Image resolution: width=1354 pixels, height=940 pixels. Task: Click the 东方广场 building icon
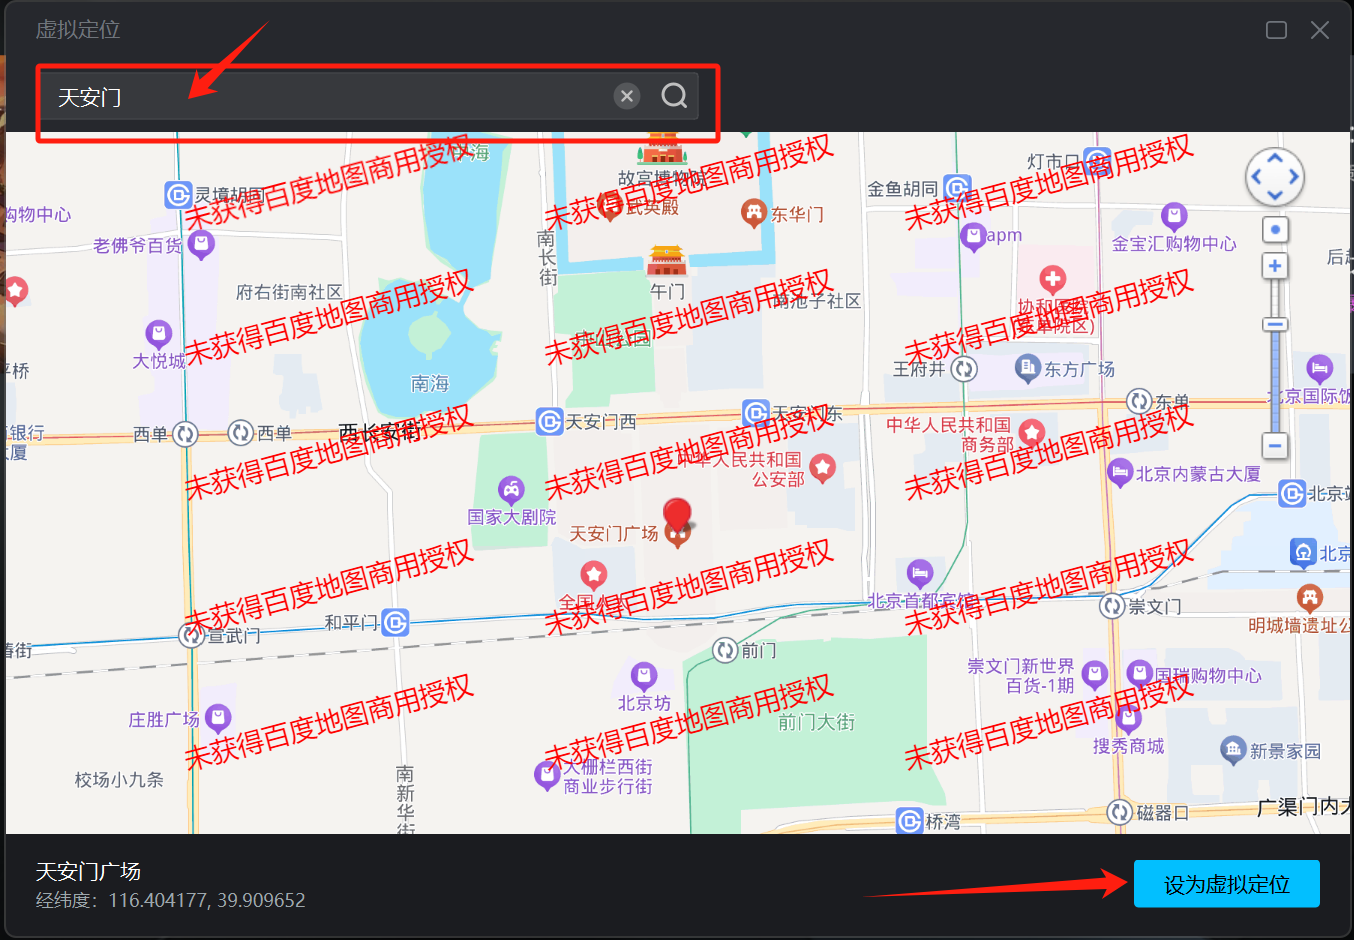pos(1028,369)
